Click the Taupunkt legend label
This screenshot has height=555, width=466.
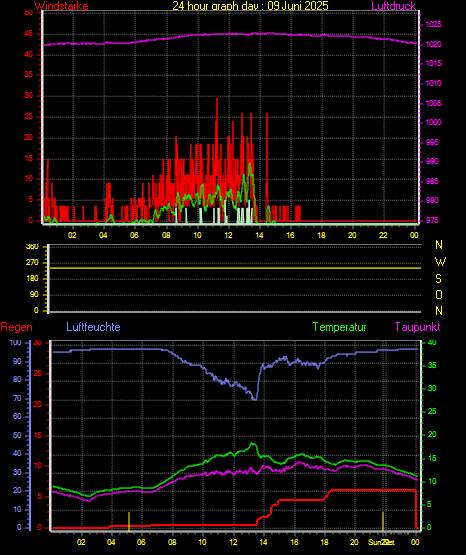[x=418, y=327]
